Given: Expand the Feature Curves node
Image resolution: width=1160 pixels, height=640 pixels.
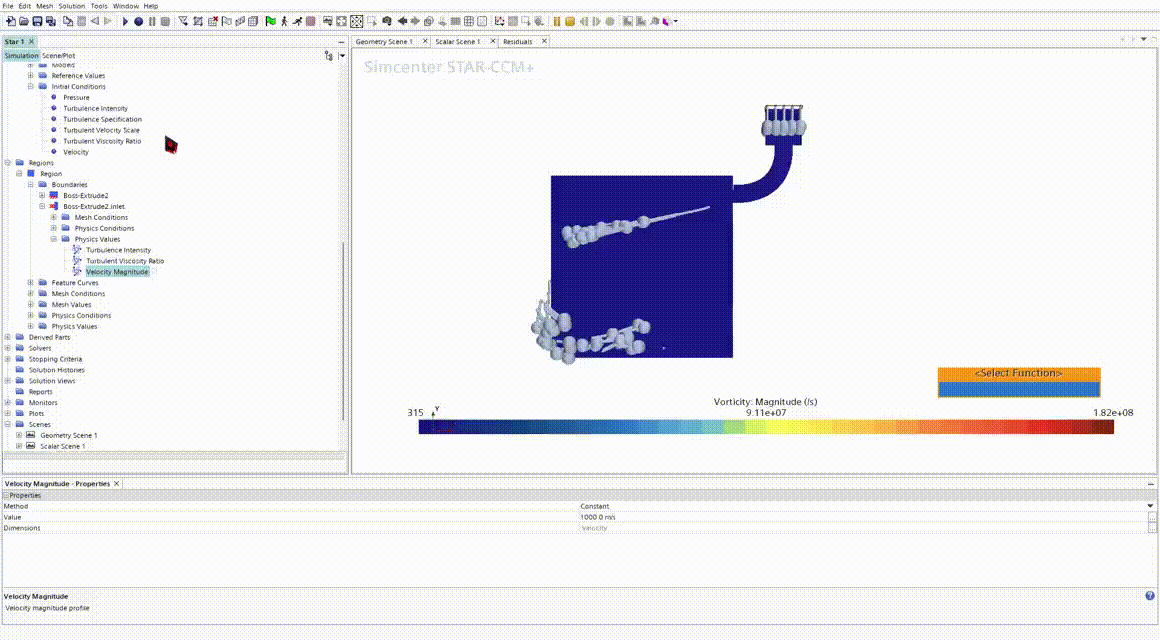Looking at the screenshot, I should [x=30, y=283].
